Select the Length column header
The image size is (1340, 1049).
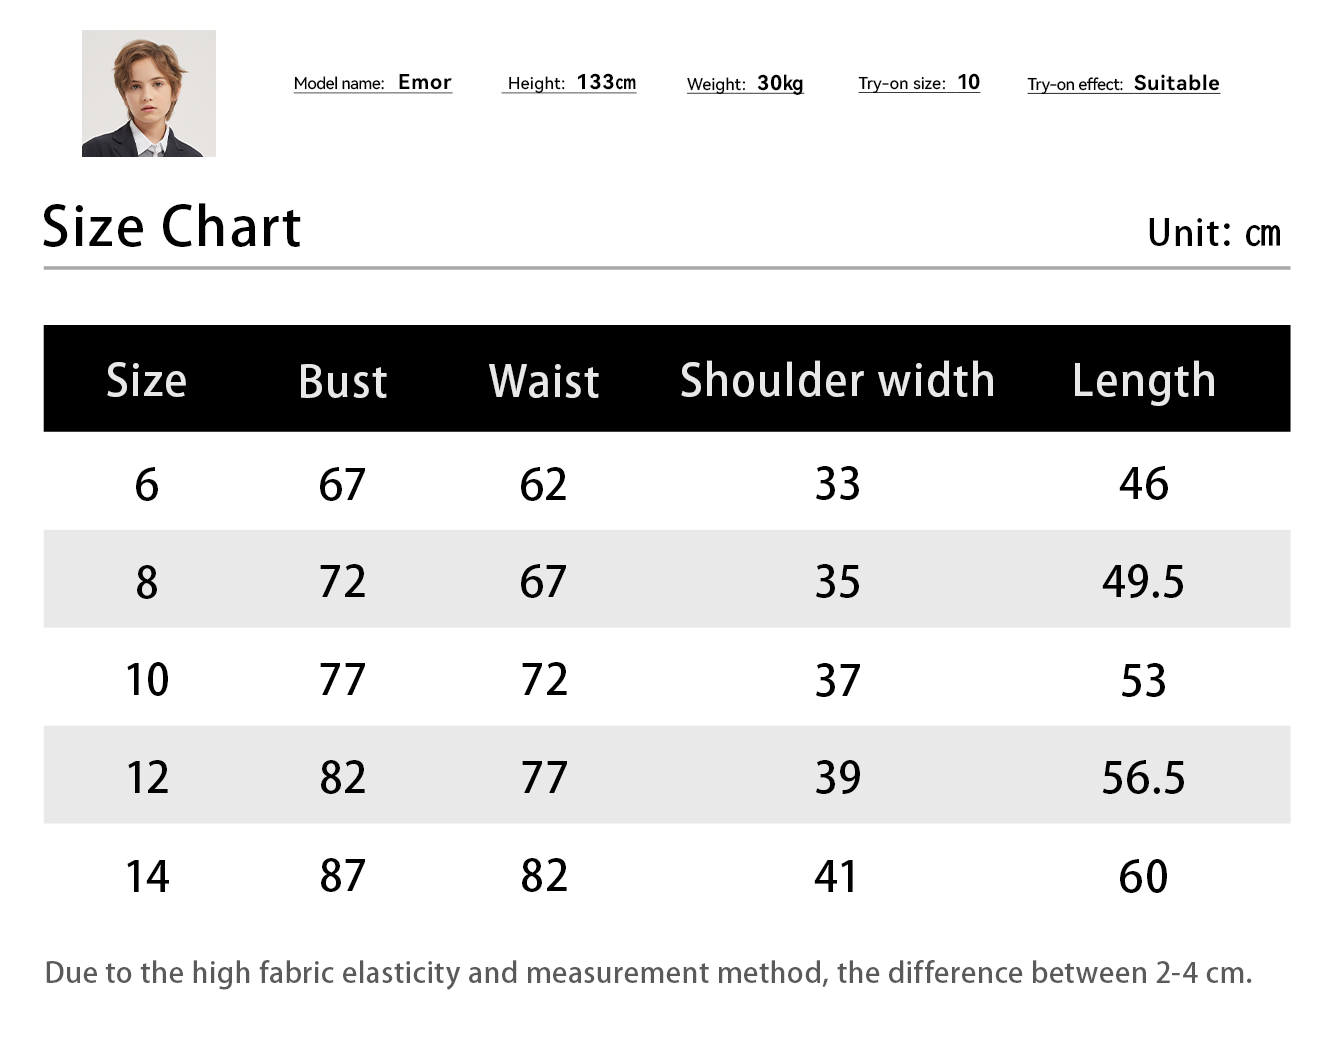tap(1144, 382)
